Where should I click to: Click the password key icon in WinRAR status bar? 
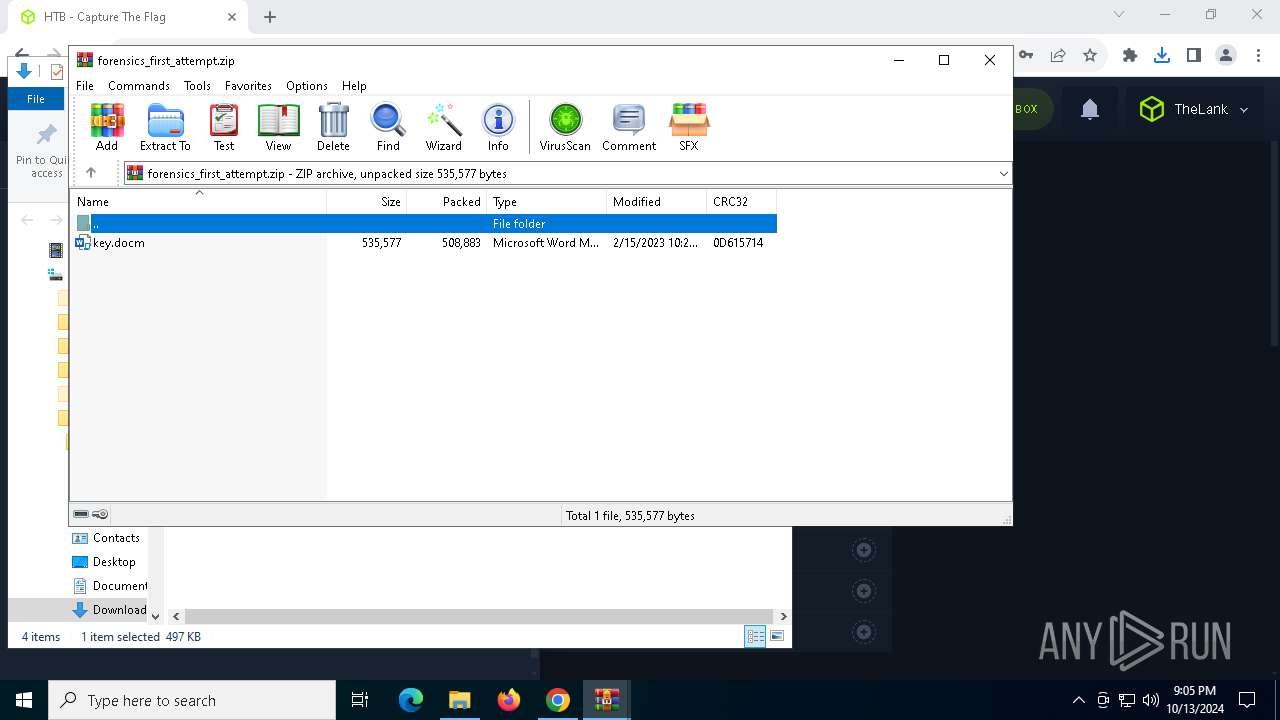pos(100,514)
